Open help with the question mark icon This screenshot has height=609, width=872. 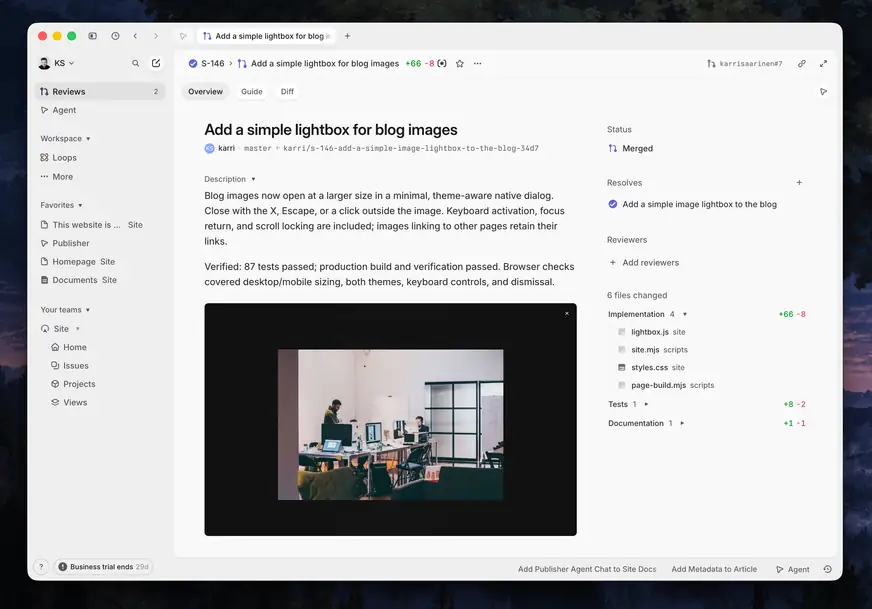41,567
